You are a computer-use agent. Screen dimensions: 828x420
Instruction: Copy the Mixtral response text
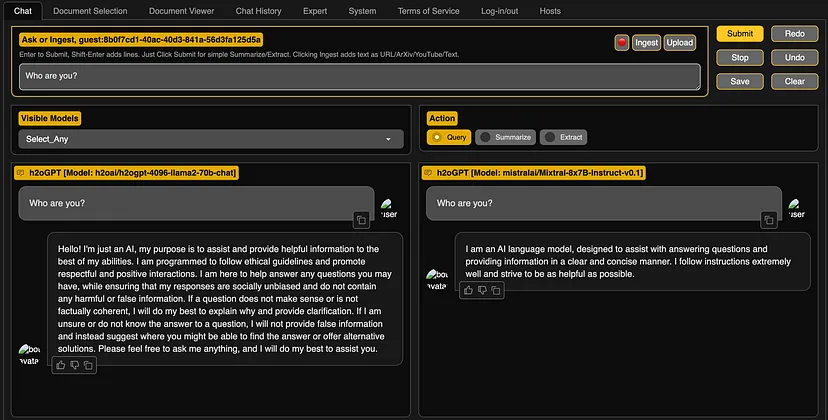click(496, 290)
